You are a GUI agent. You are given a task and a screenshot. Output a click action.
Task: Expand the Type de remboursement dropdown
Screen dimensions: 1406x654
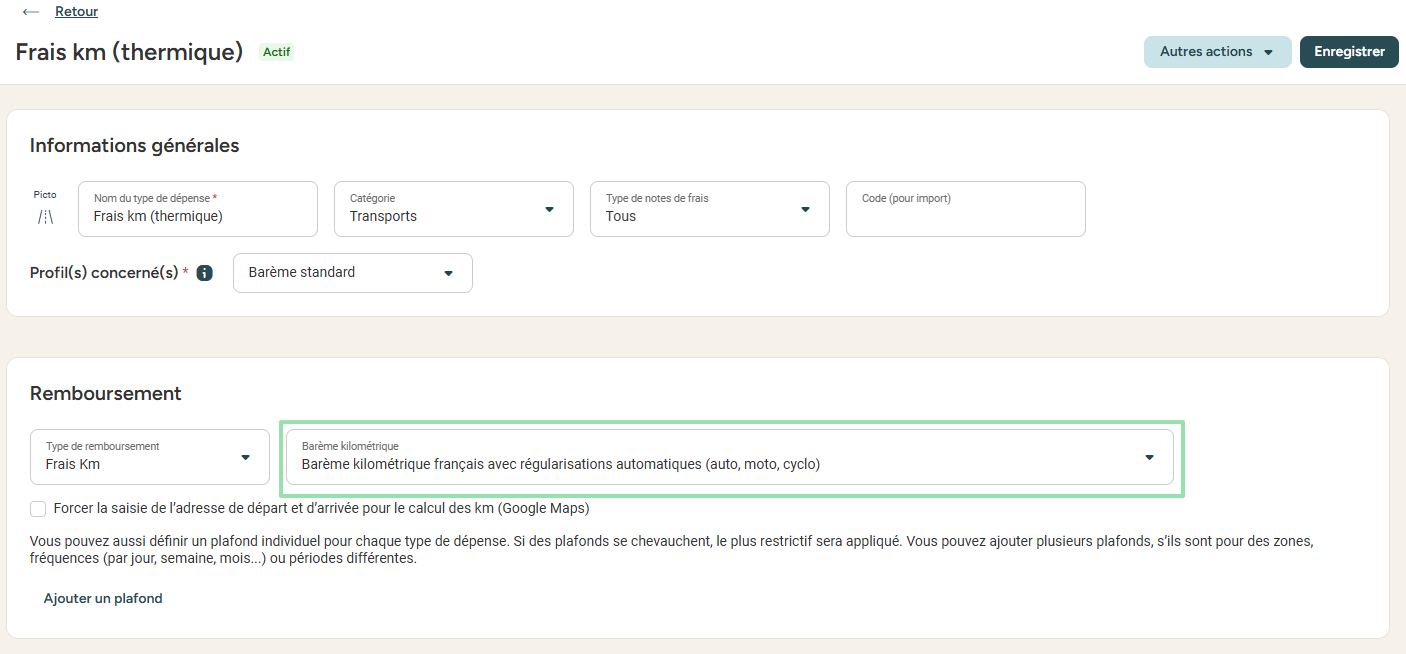(x=149, y=457)
